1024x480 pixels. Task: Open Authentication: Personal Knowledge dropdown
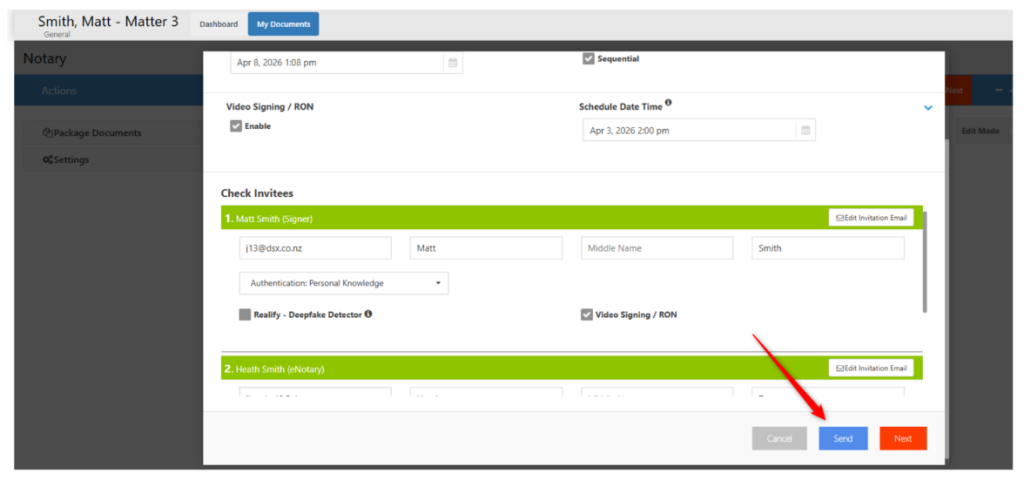pos(344,283)
